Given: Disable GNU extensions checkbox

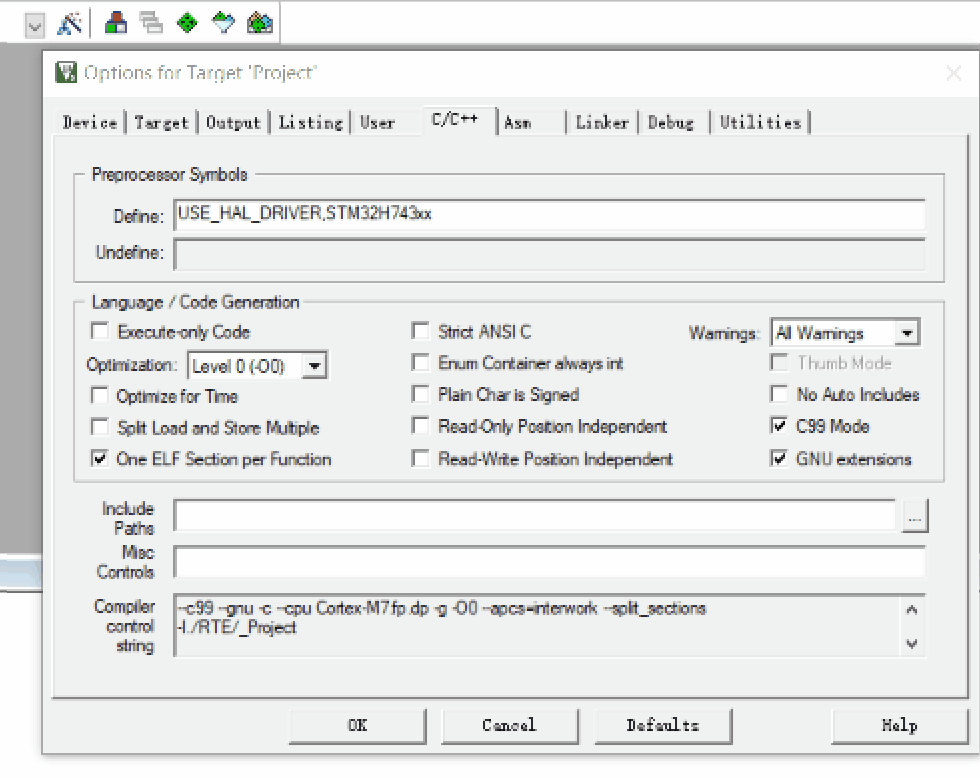Looking at the screenshot, I should point(779,459).
